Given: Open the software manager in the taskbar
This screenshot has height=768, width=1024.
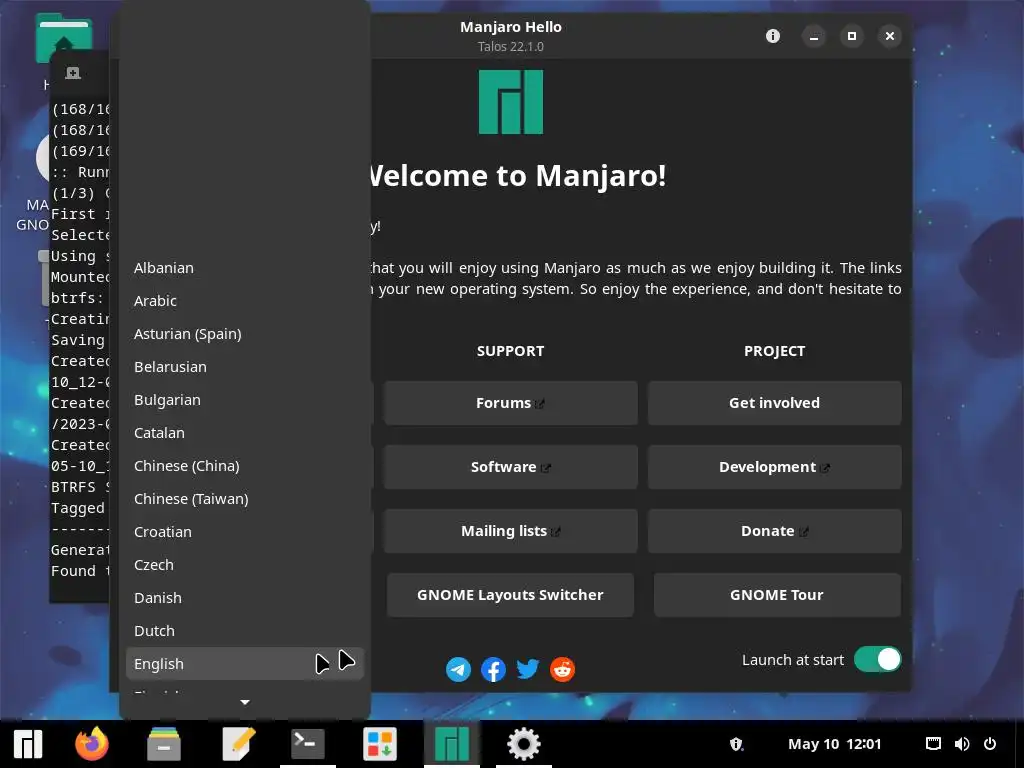Looking at the screenshot, I should pyautogui.click(x=380, y=744).
